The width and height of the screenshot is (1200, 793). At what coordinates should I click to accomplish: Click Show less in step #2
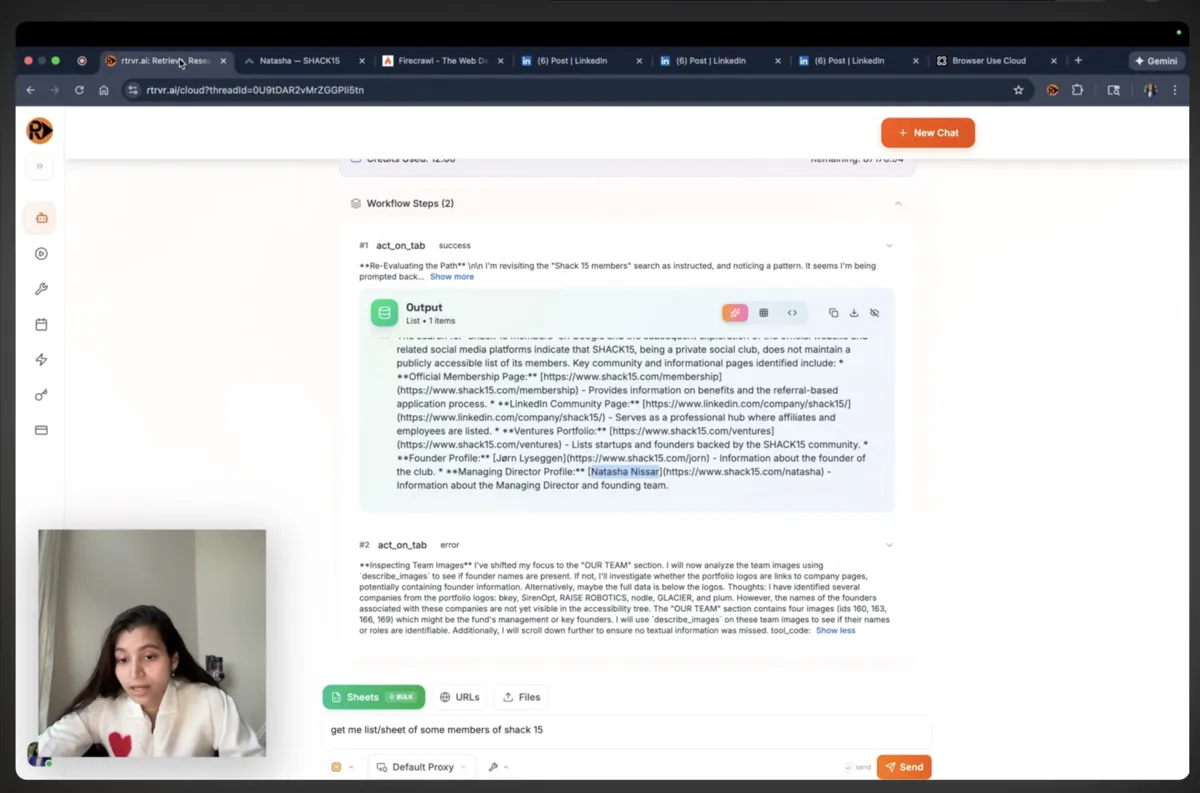pos(836,631)
